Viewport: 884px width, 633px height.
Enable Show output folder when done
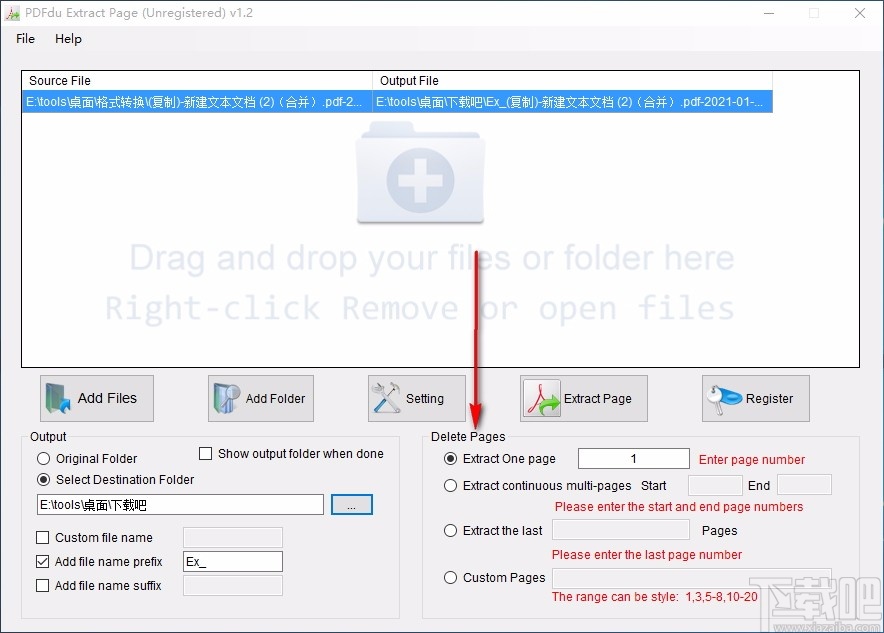click(206, 453)
